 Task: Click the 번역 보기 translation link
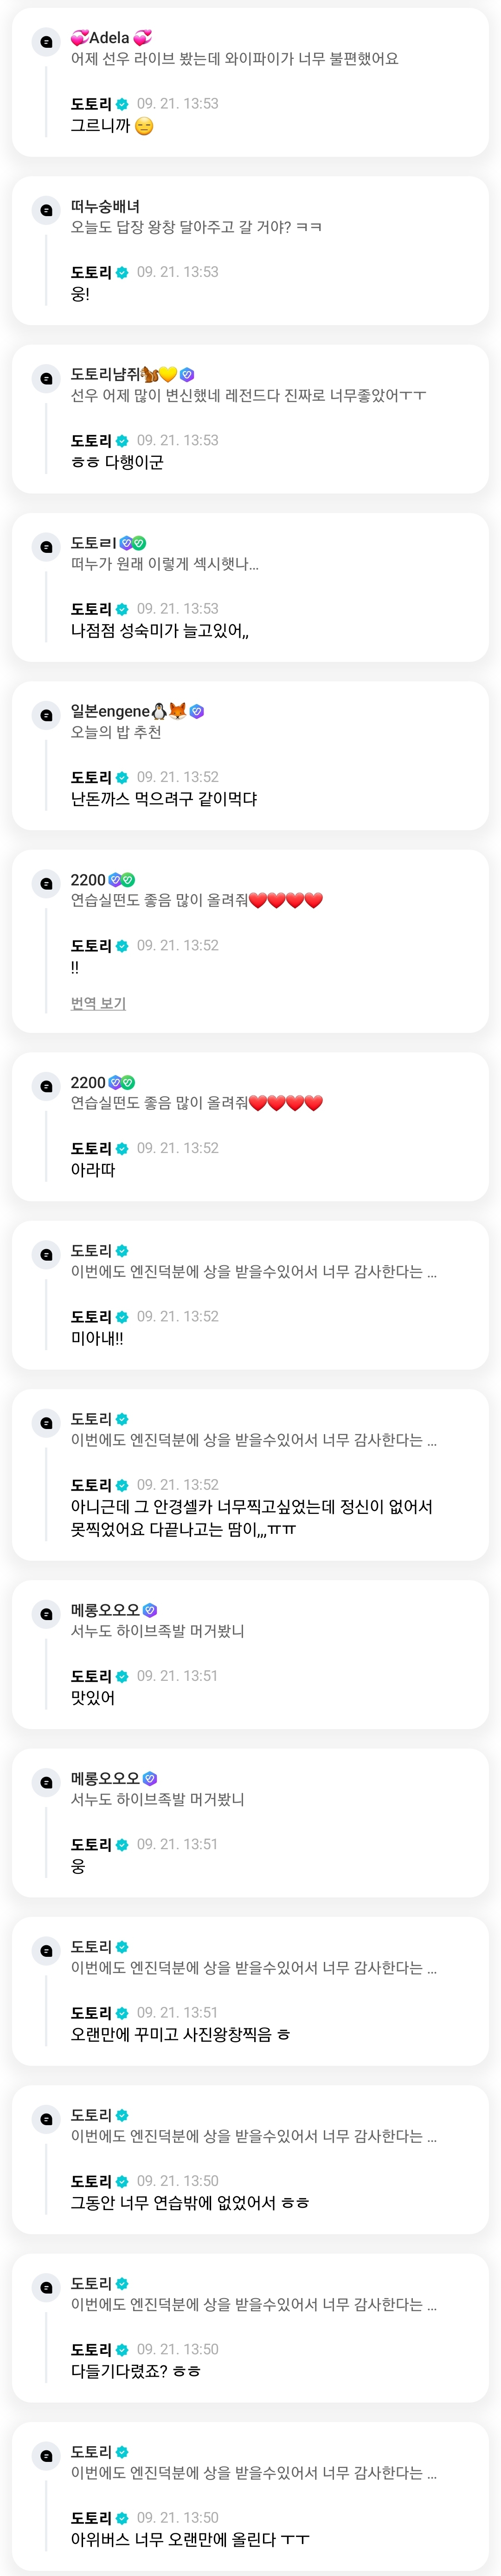coord(98,1003)
